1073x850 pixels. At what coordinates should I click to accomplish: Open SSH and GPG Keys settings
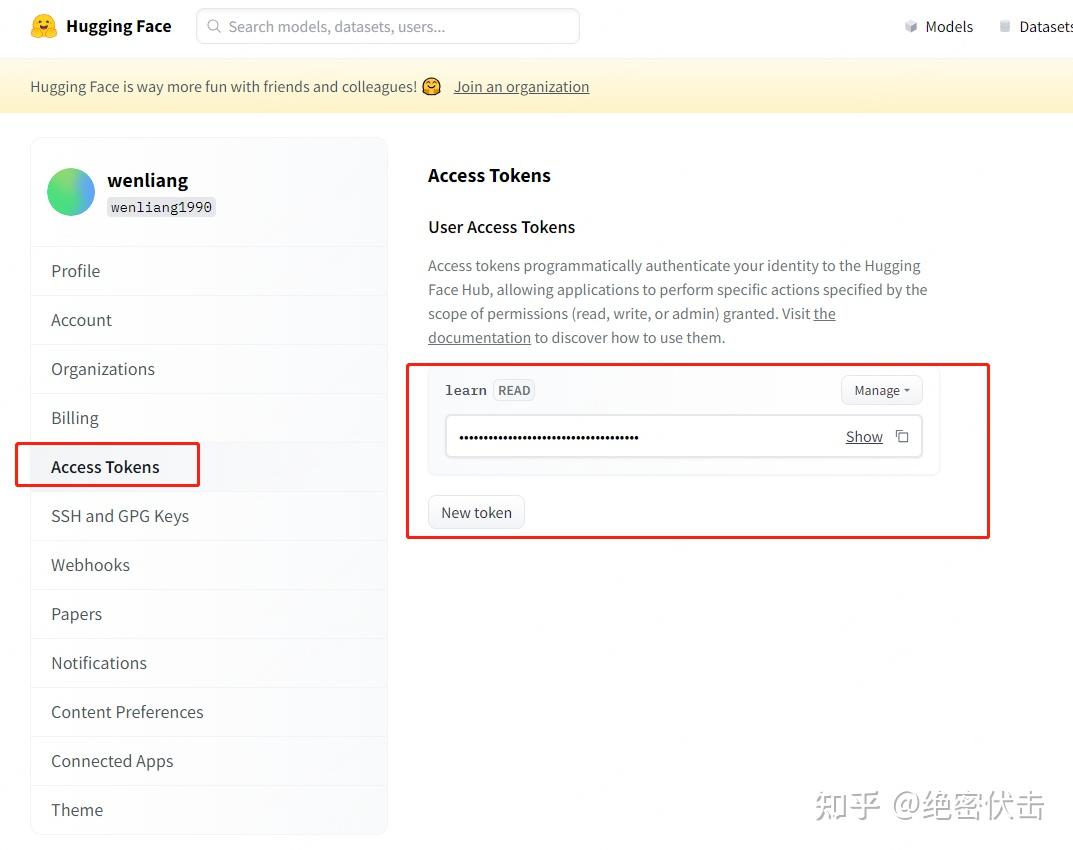point(120,516)
